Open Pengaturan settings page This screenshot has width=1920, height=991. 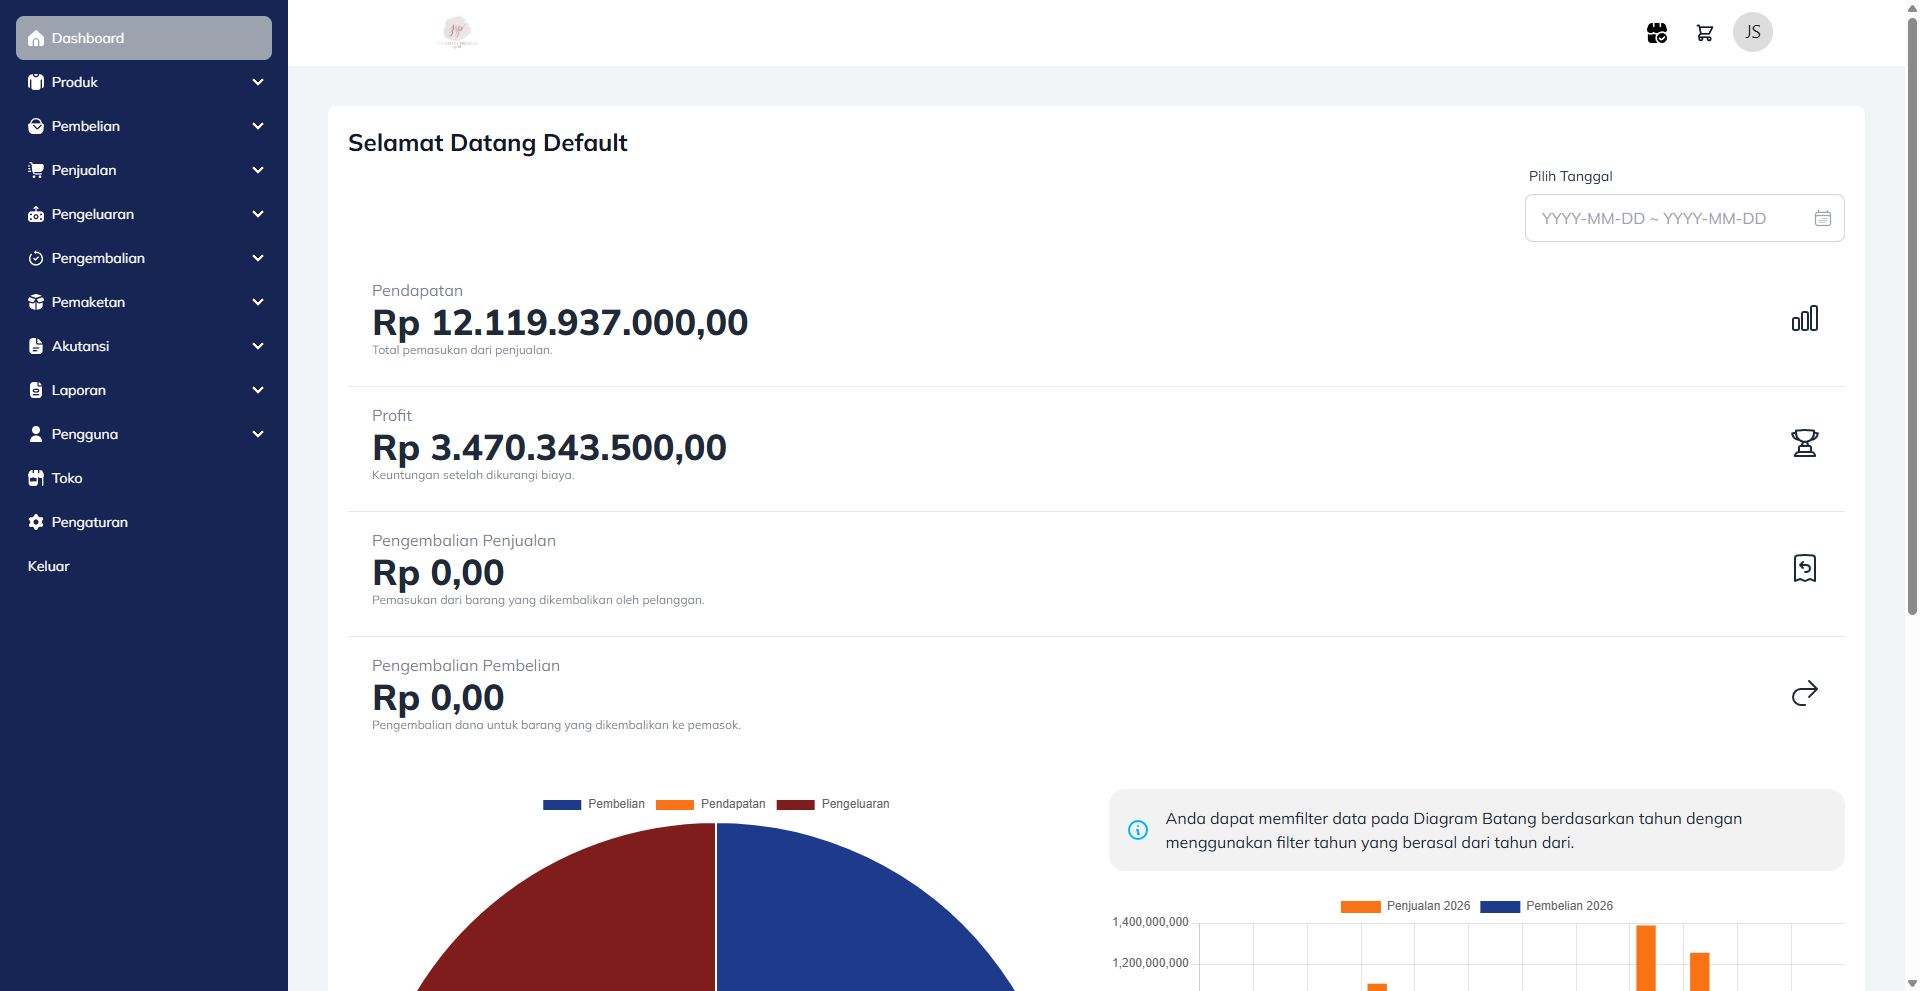[89, 522]
